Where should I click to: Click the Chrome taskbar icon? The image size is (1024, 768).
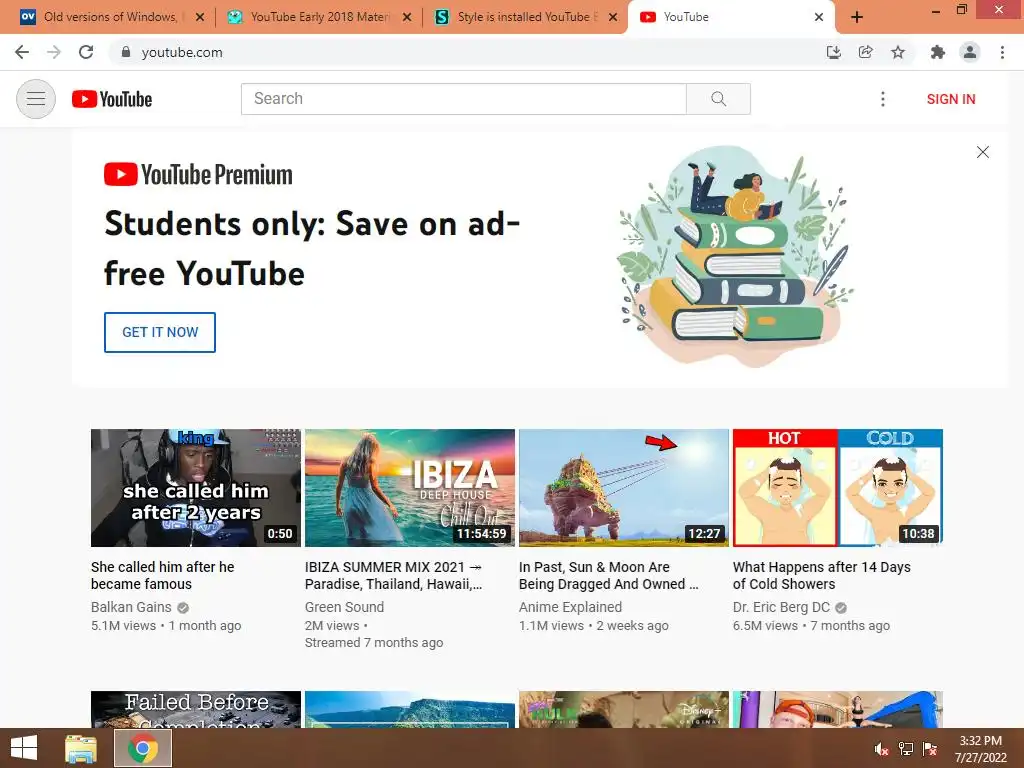tap(143, 748)
